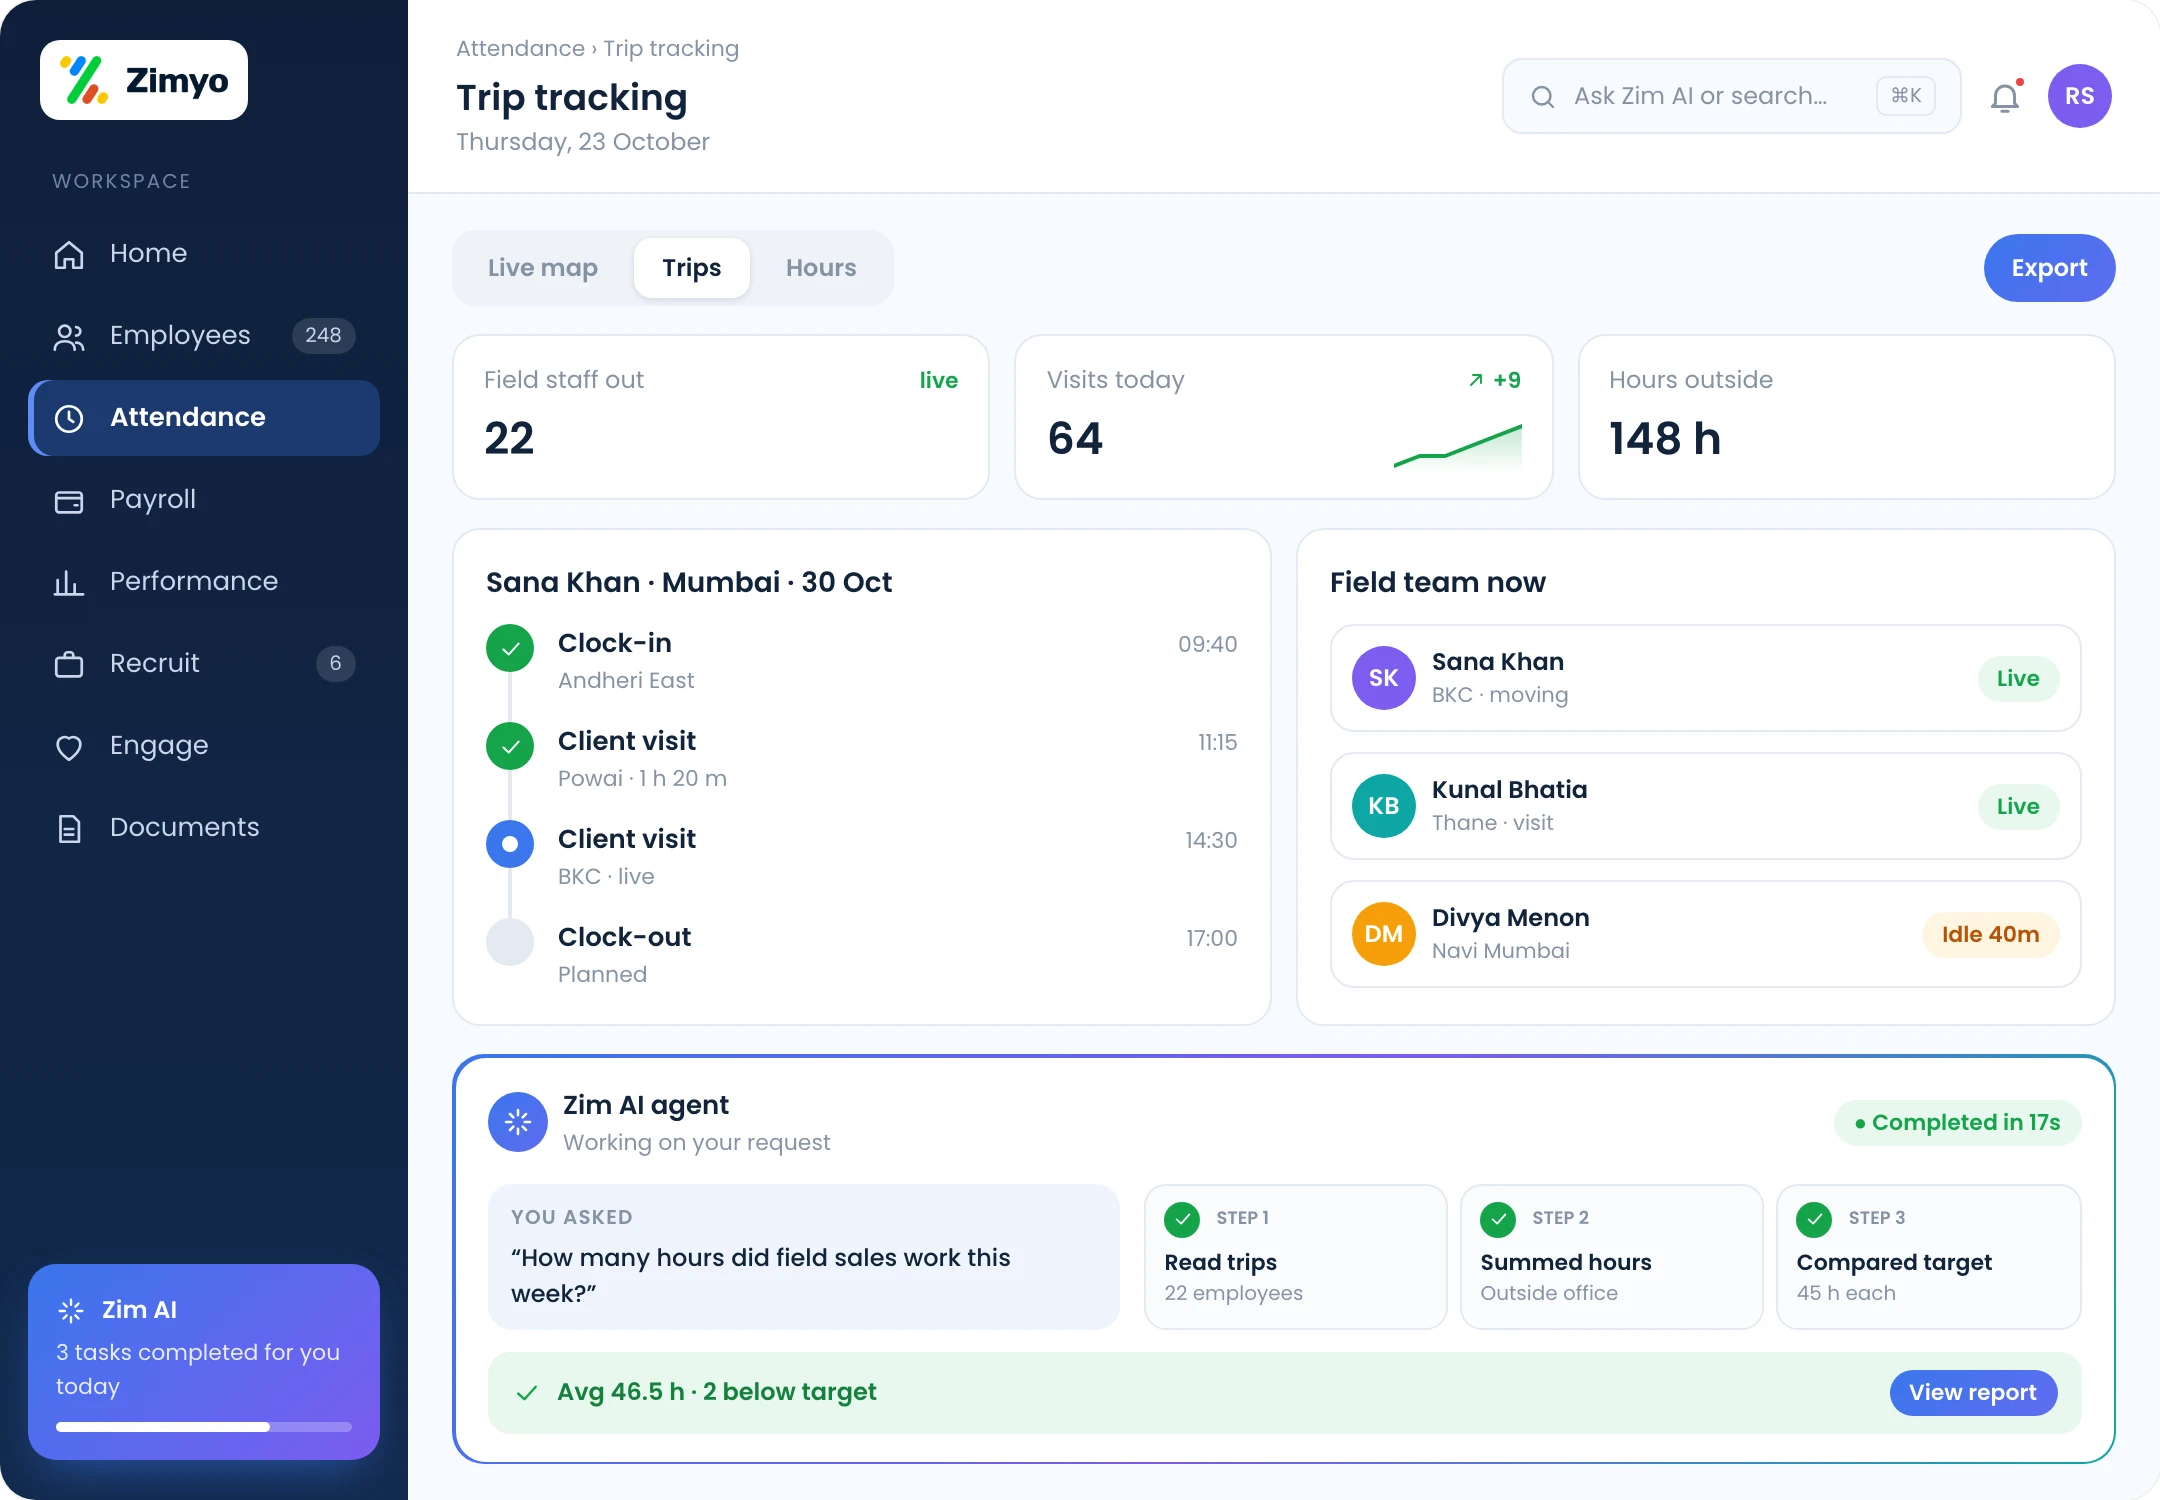
Task: Open the Field staff out card
Action: click(721, 417)
